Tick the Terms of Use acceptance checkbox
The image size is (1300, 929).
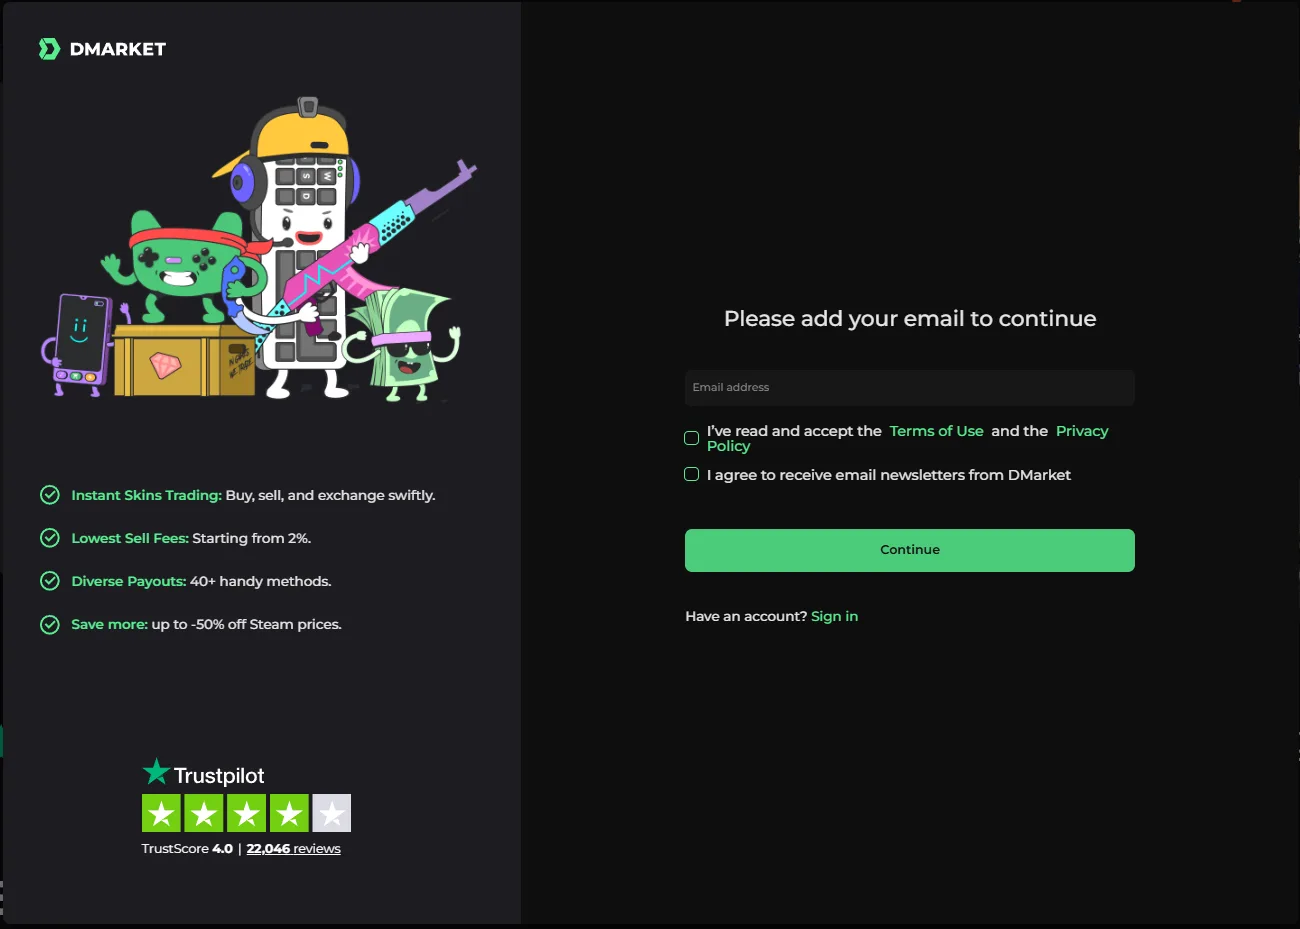coord(691,438)
